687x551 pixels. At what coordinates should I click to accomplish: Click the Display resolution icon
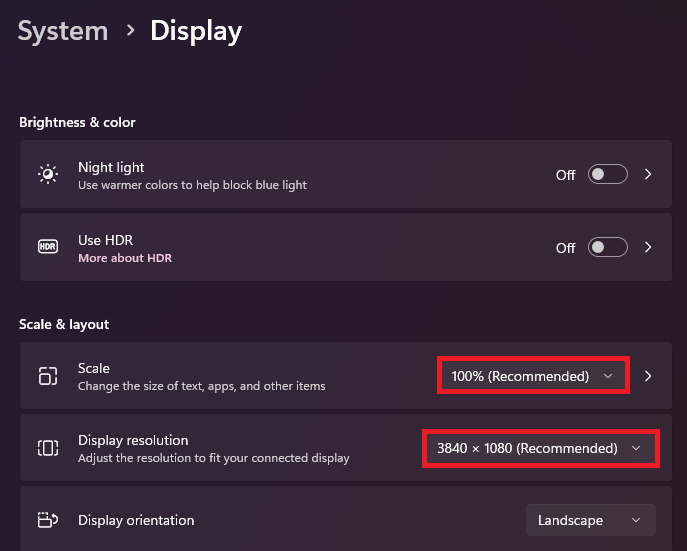(x=48, y=448)
